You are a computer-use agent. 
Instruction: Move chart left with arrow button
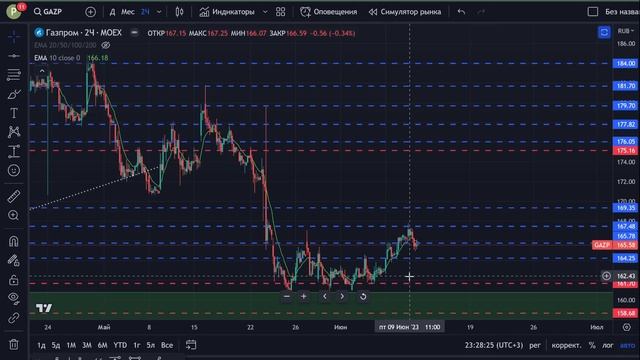point(325,296)
